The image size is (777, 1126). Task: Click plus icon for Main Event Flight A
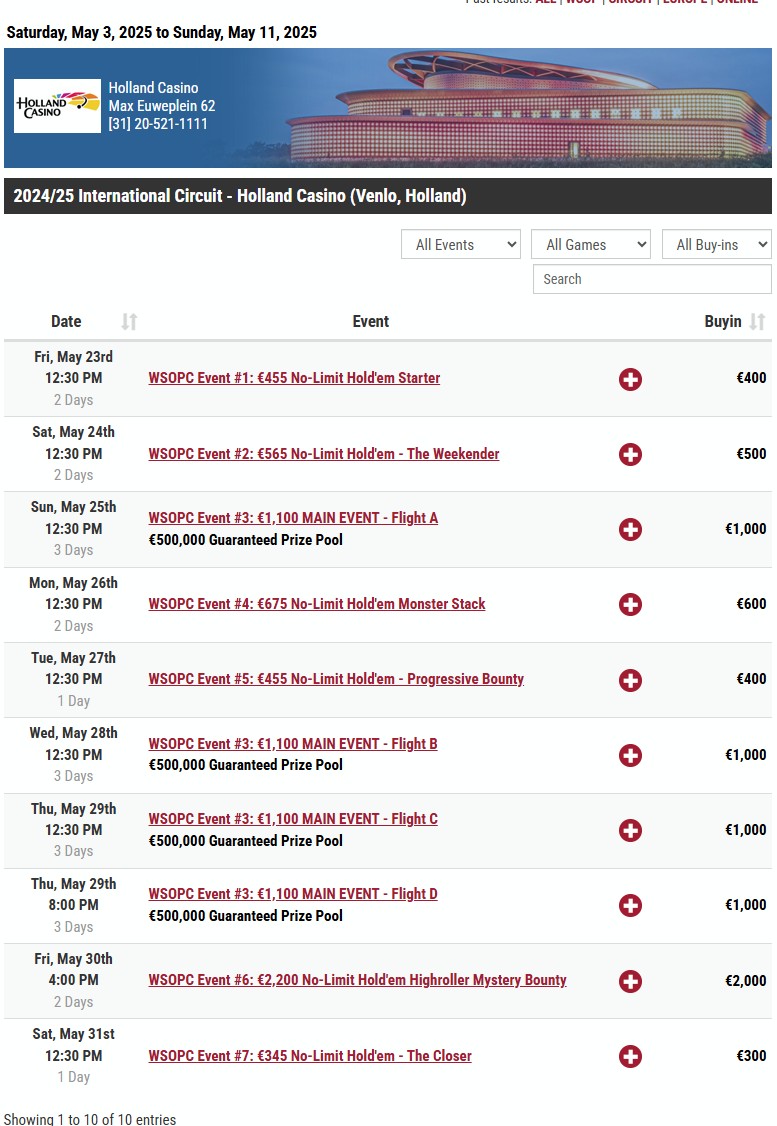pos(630,529)
